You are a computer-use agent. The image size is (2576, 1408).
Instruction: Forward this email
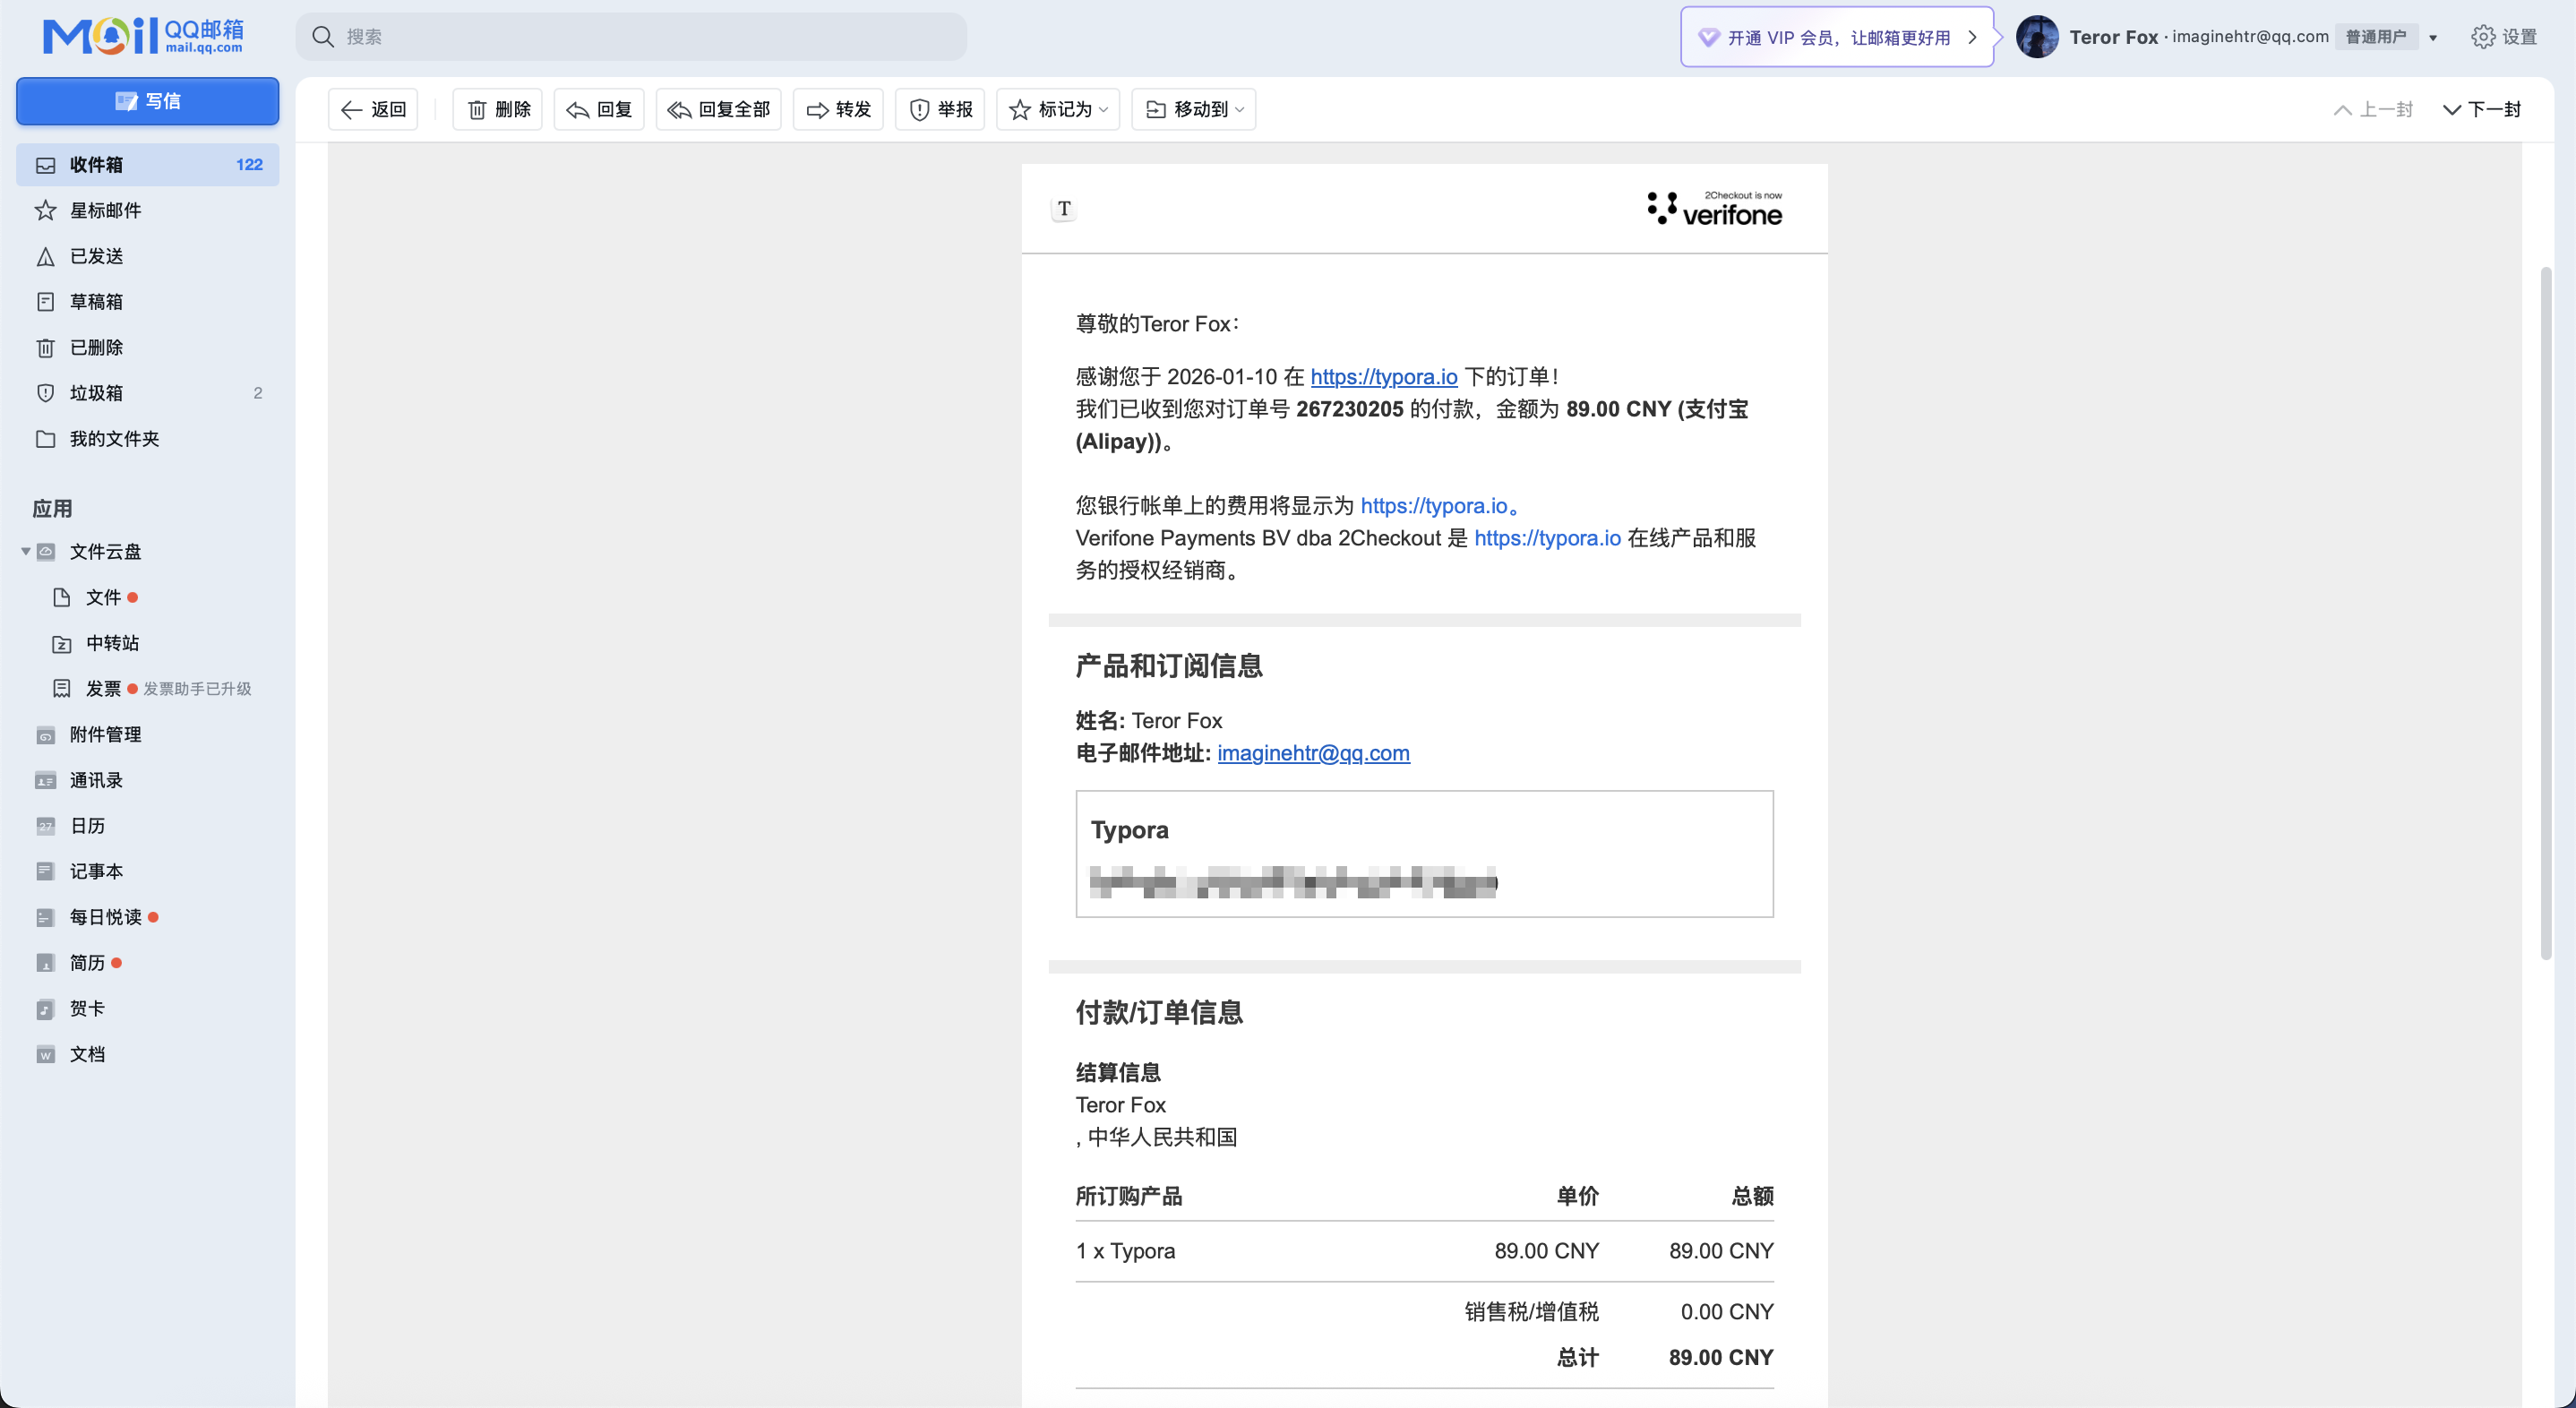[x=838, y=109]
